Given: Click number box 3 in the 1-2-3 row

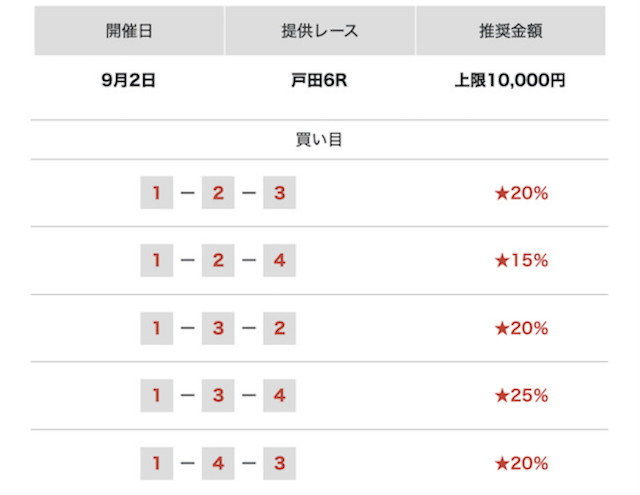Looking at the screenshot, I should [x=279, y=193].
